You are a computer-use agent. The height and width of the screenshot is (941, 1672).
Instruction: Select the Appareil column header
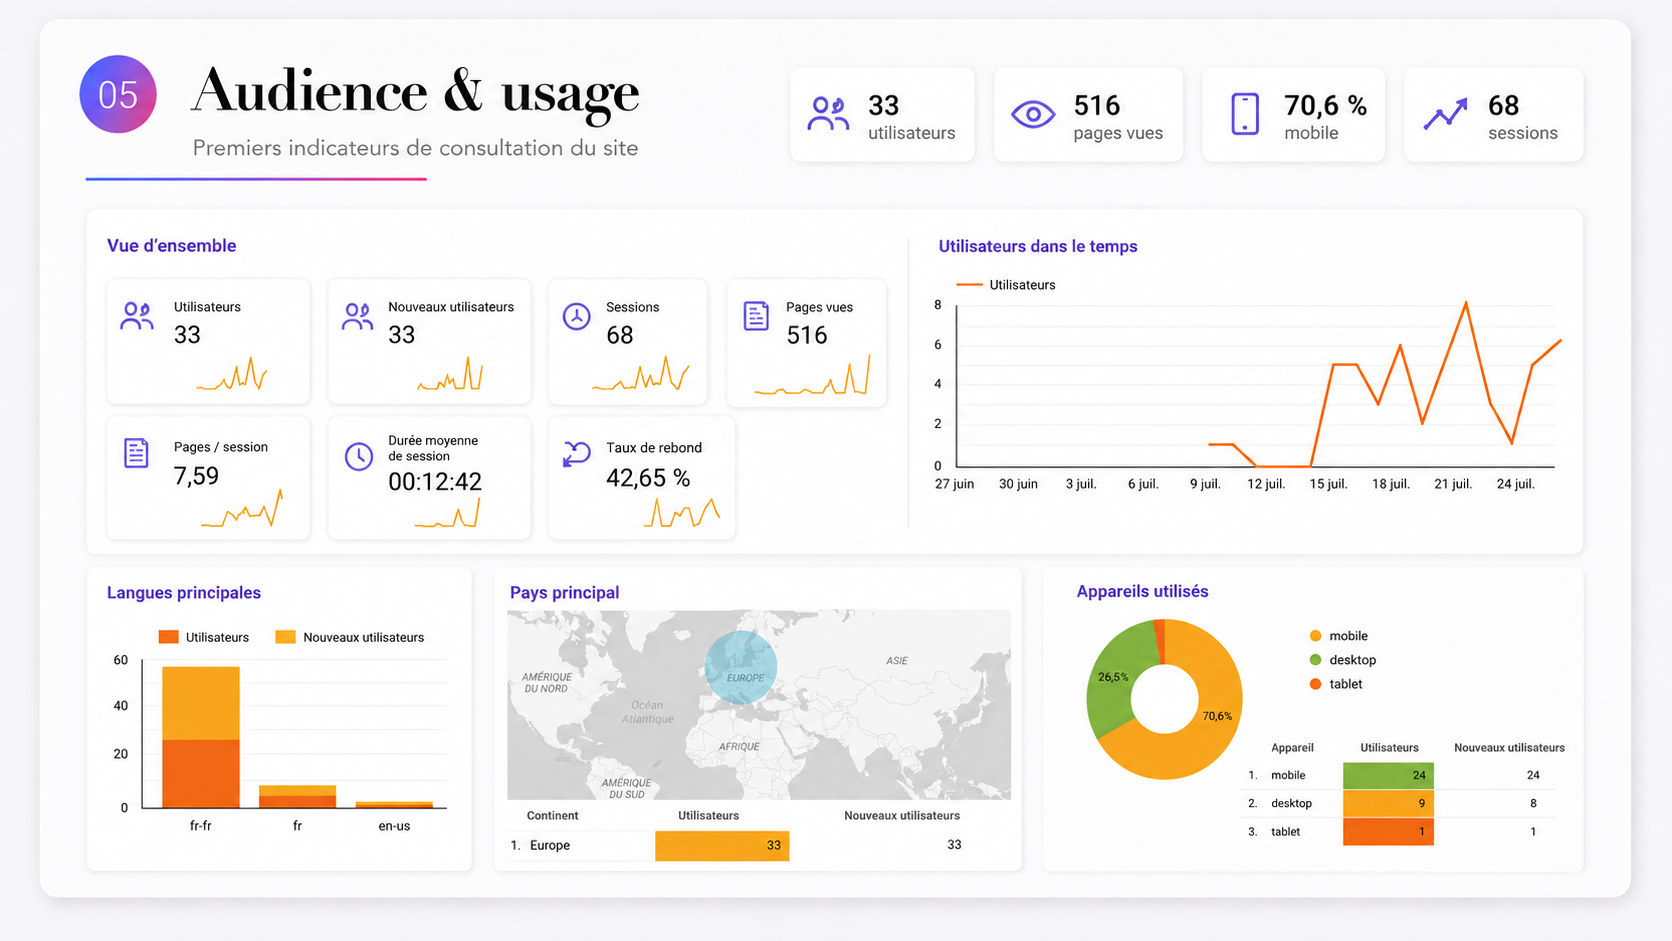(x=1292, y=748)
